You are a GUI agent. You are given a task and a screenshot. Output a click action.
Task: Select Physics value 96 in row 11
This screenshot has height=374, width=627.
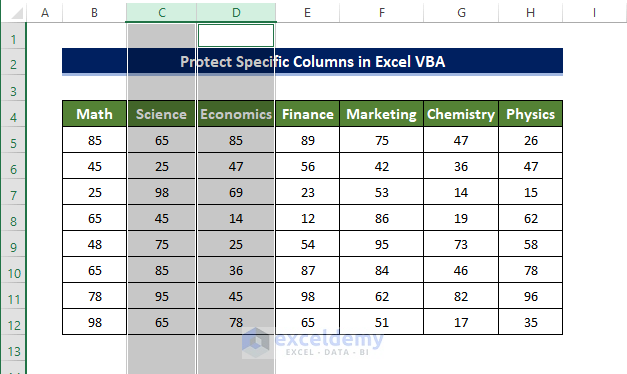tap(531, 296)
